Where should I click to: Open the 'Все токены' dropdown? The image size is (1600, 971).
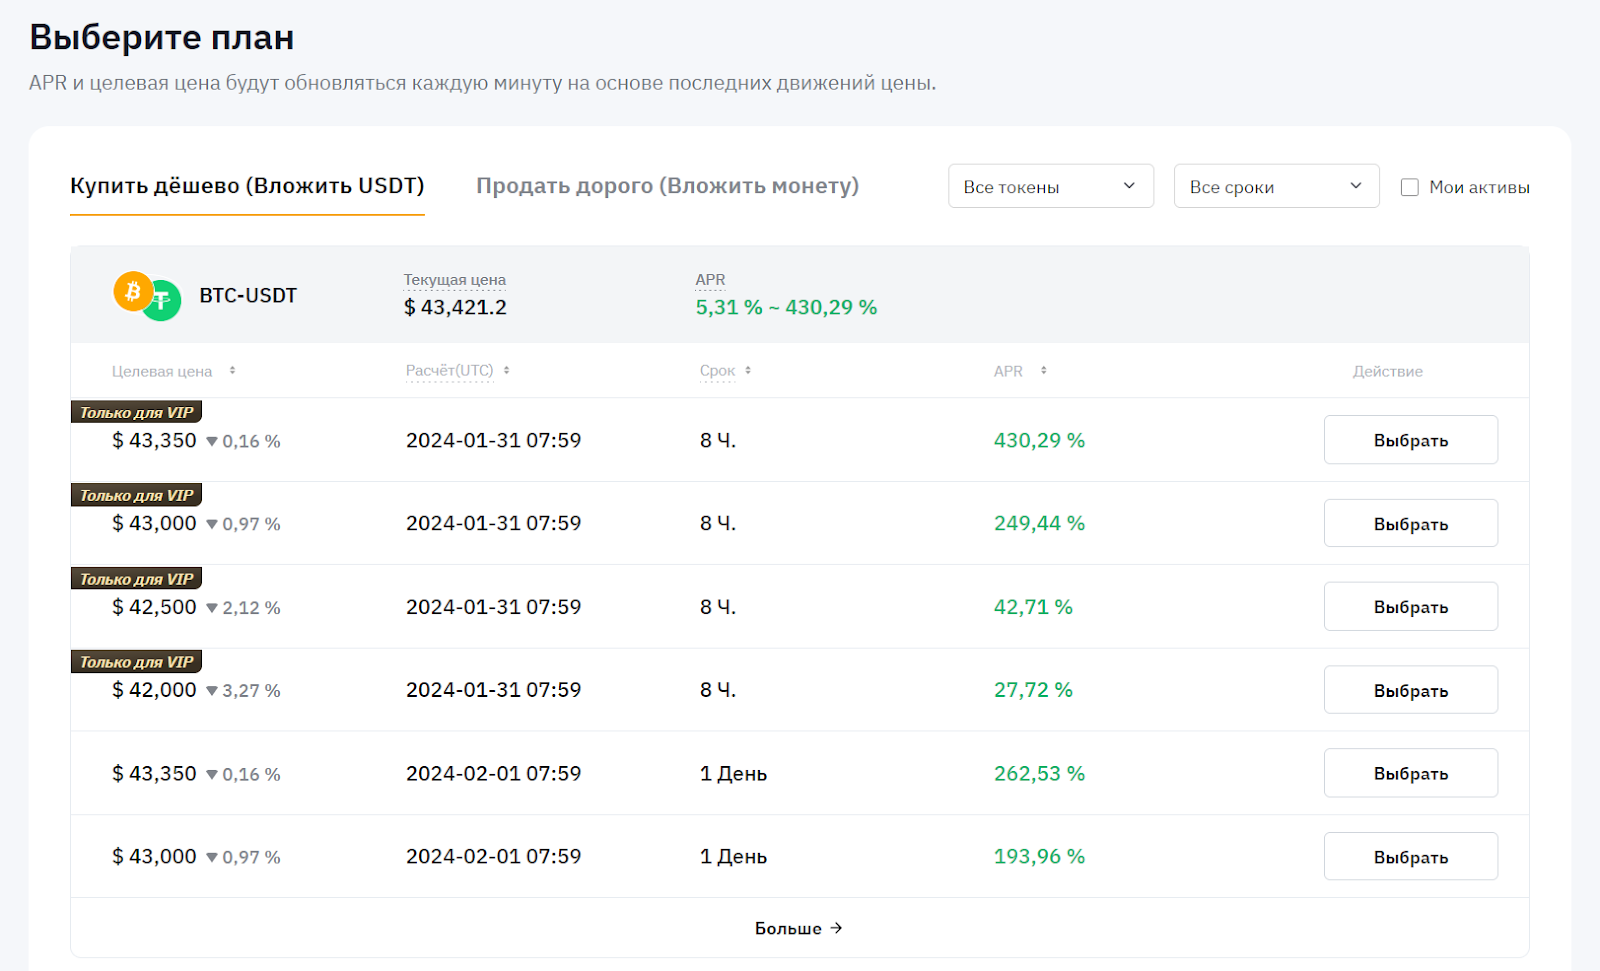tap(1050, 187)
